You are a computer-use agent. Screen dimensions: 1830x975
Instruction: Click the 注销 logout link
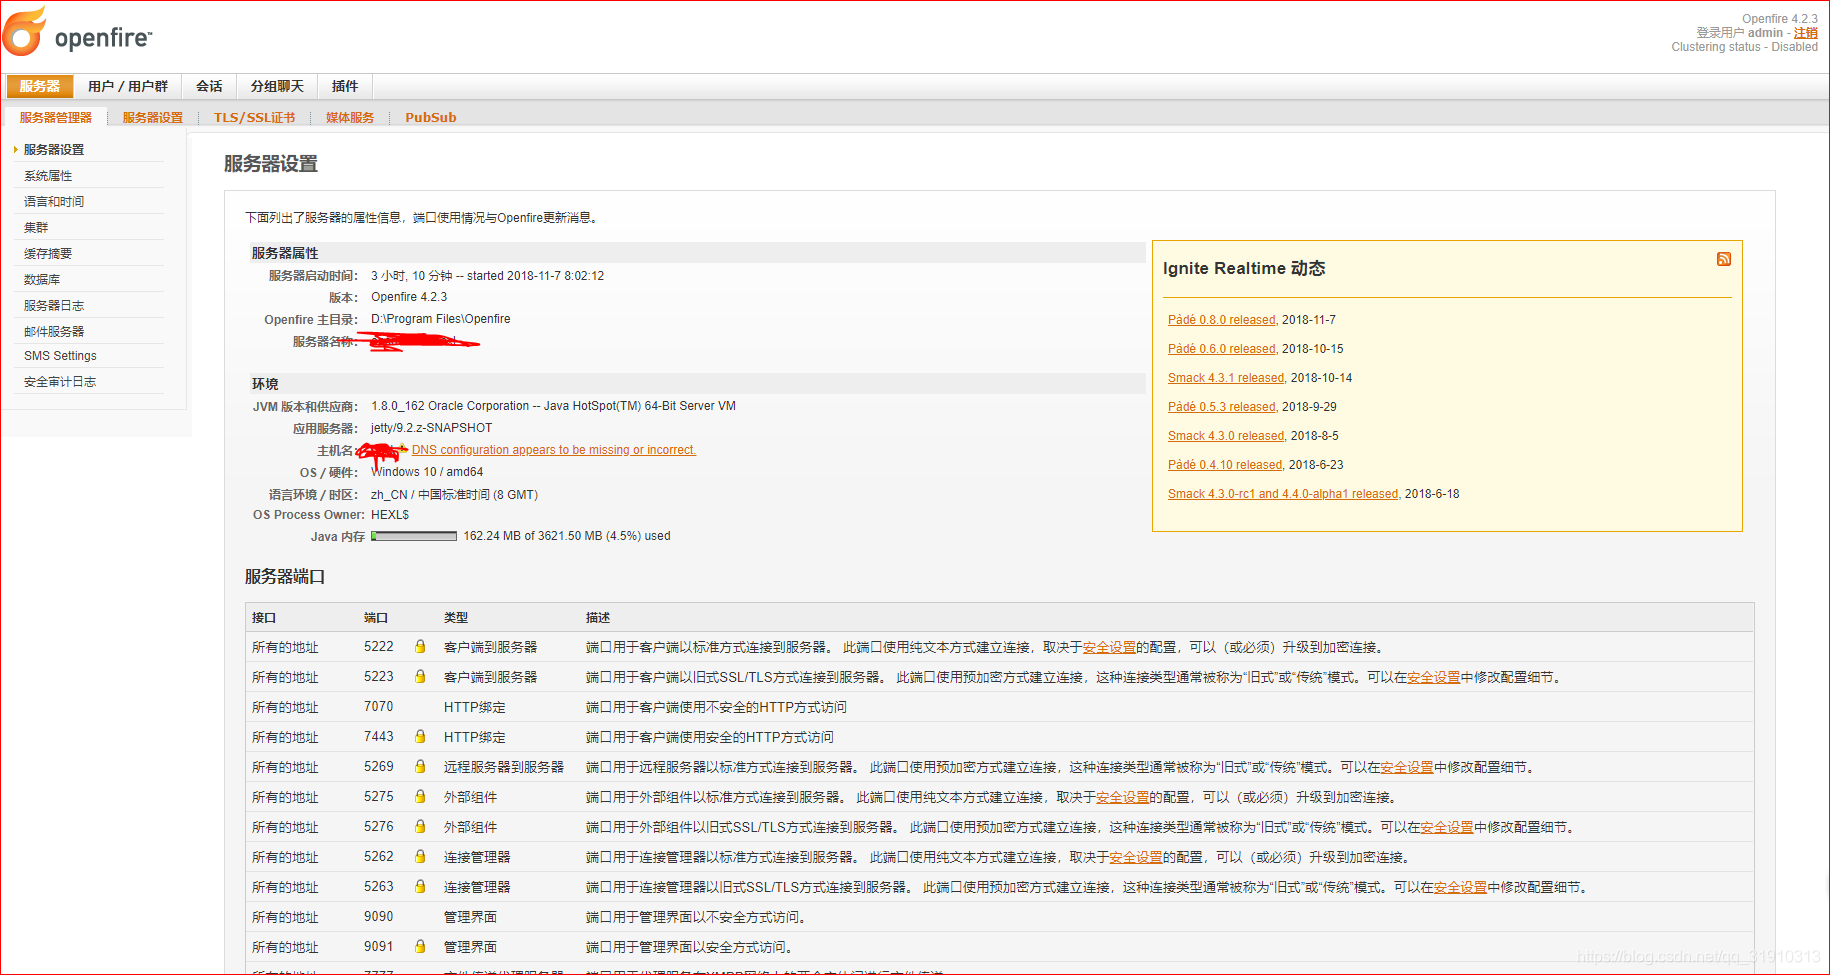1805,33
